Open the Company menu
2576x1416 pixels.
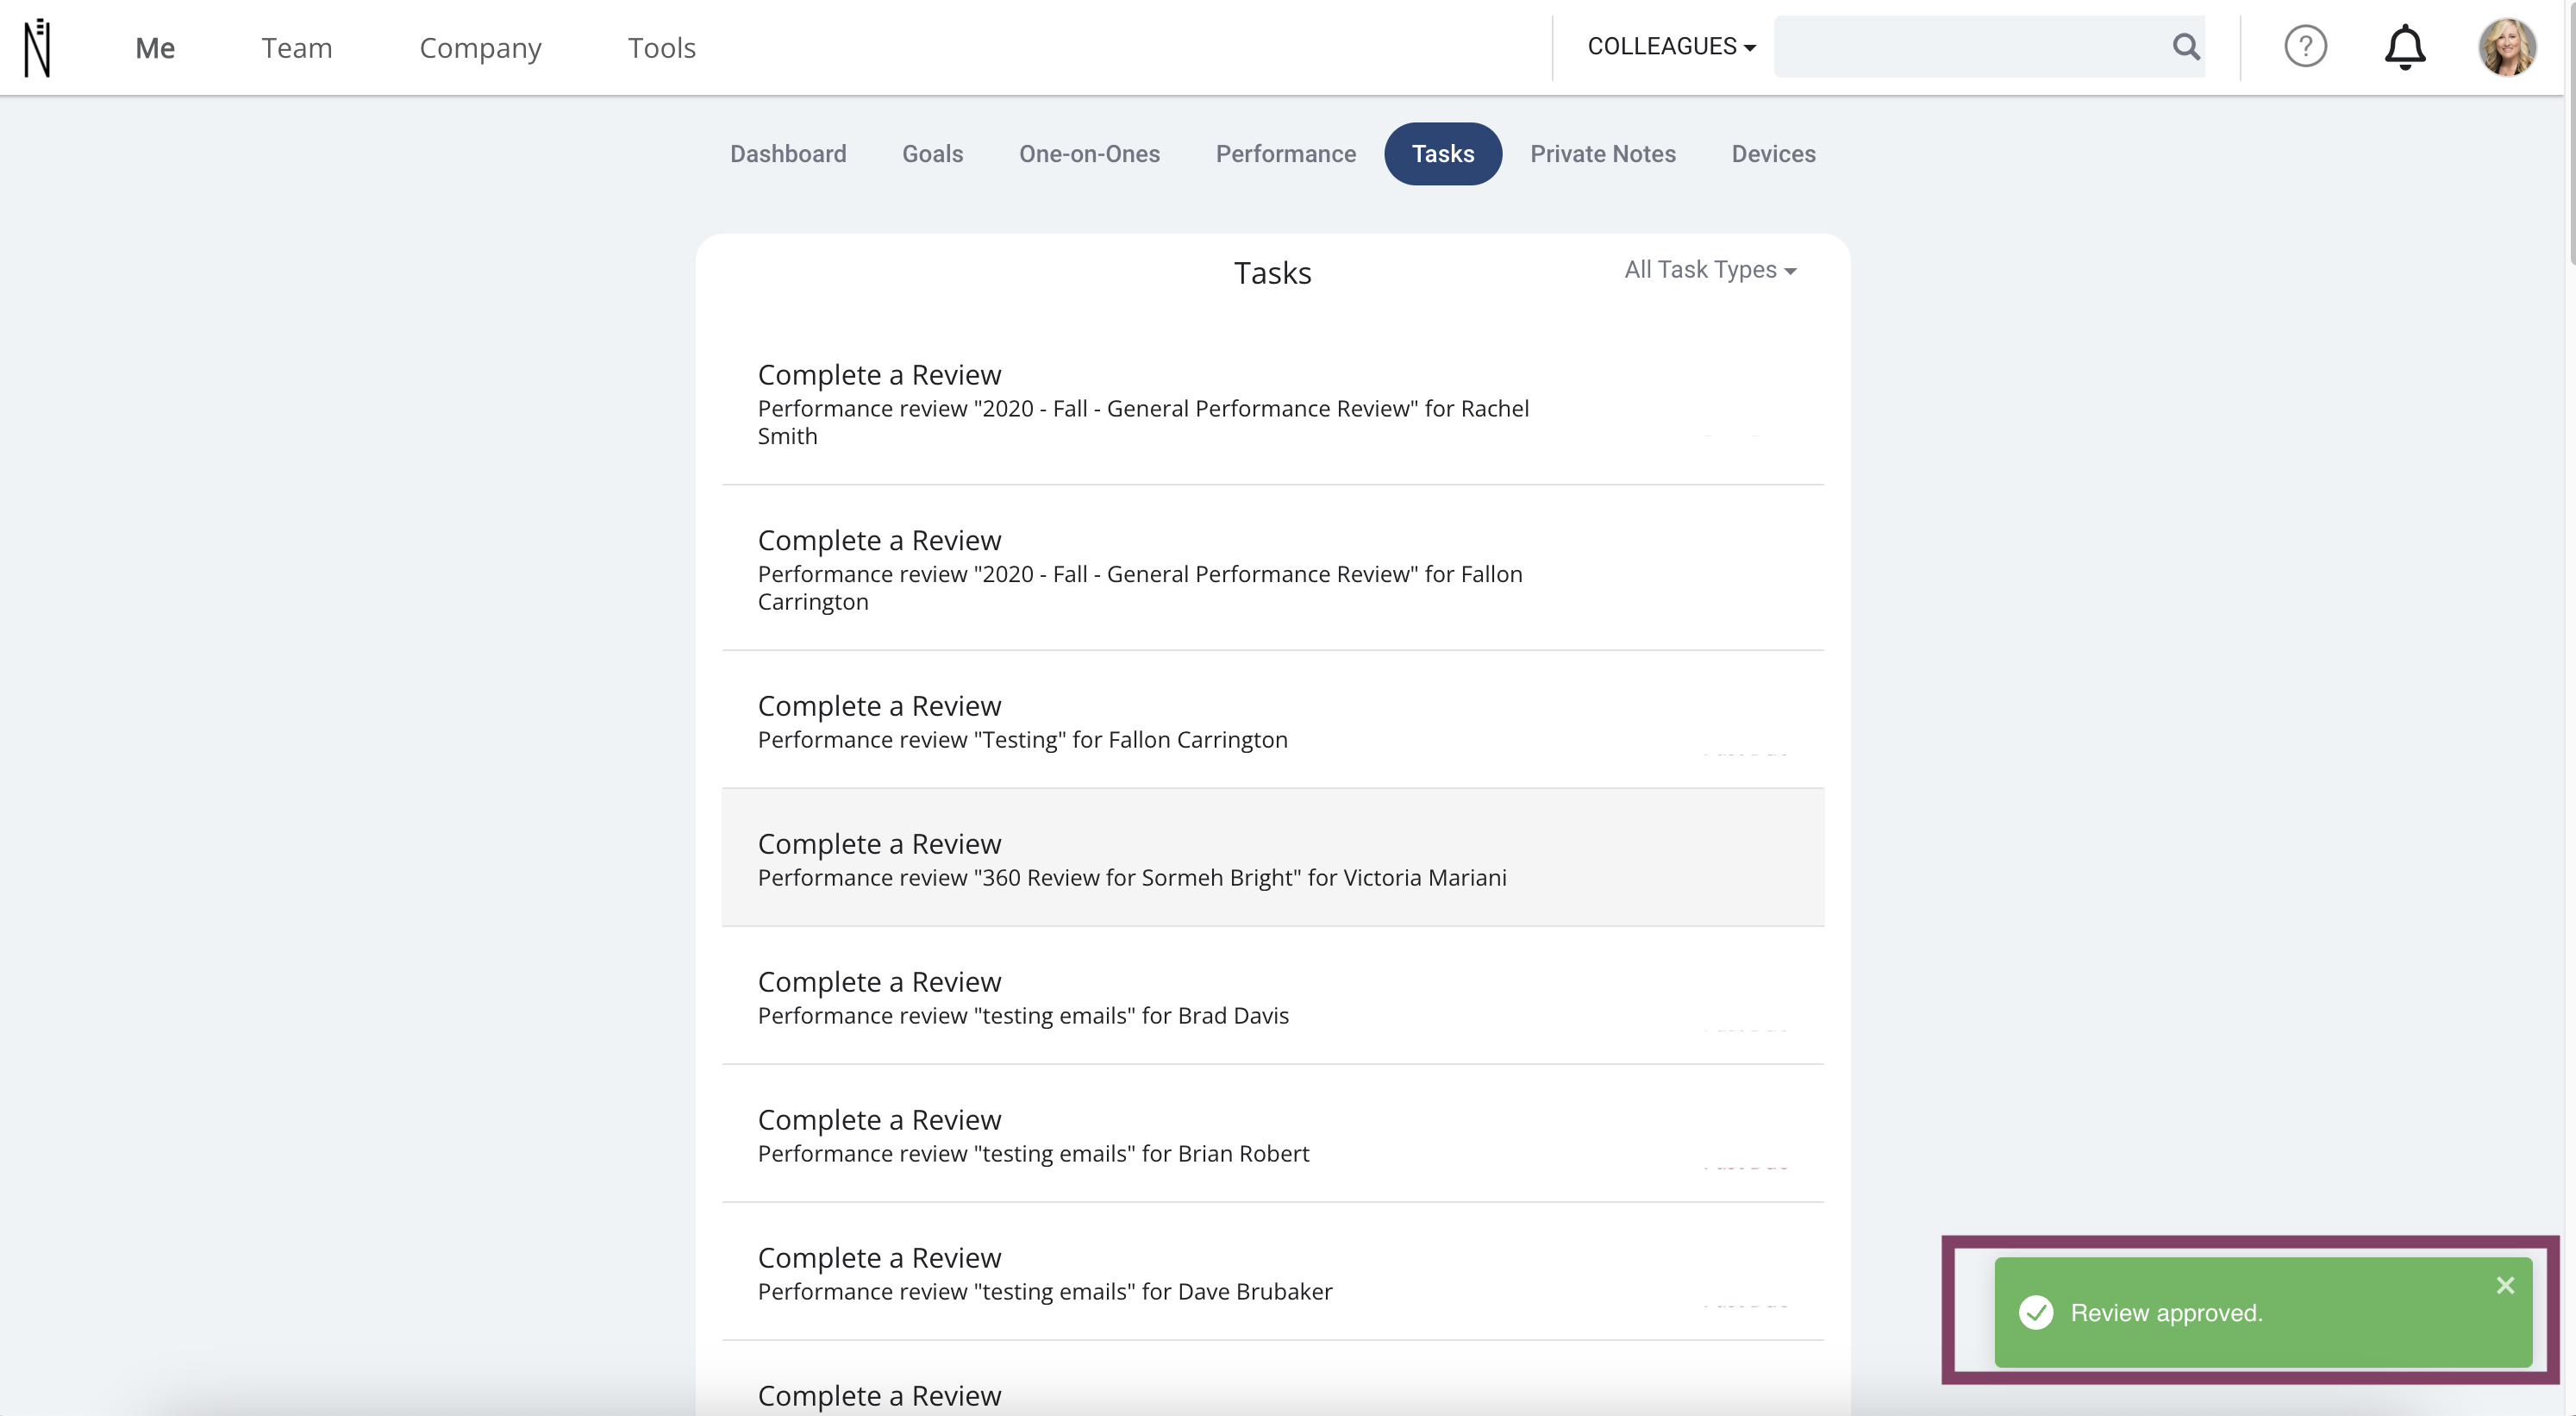(480, 47)
